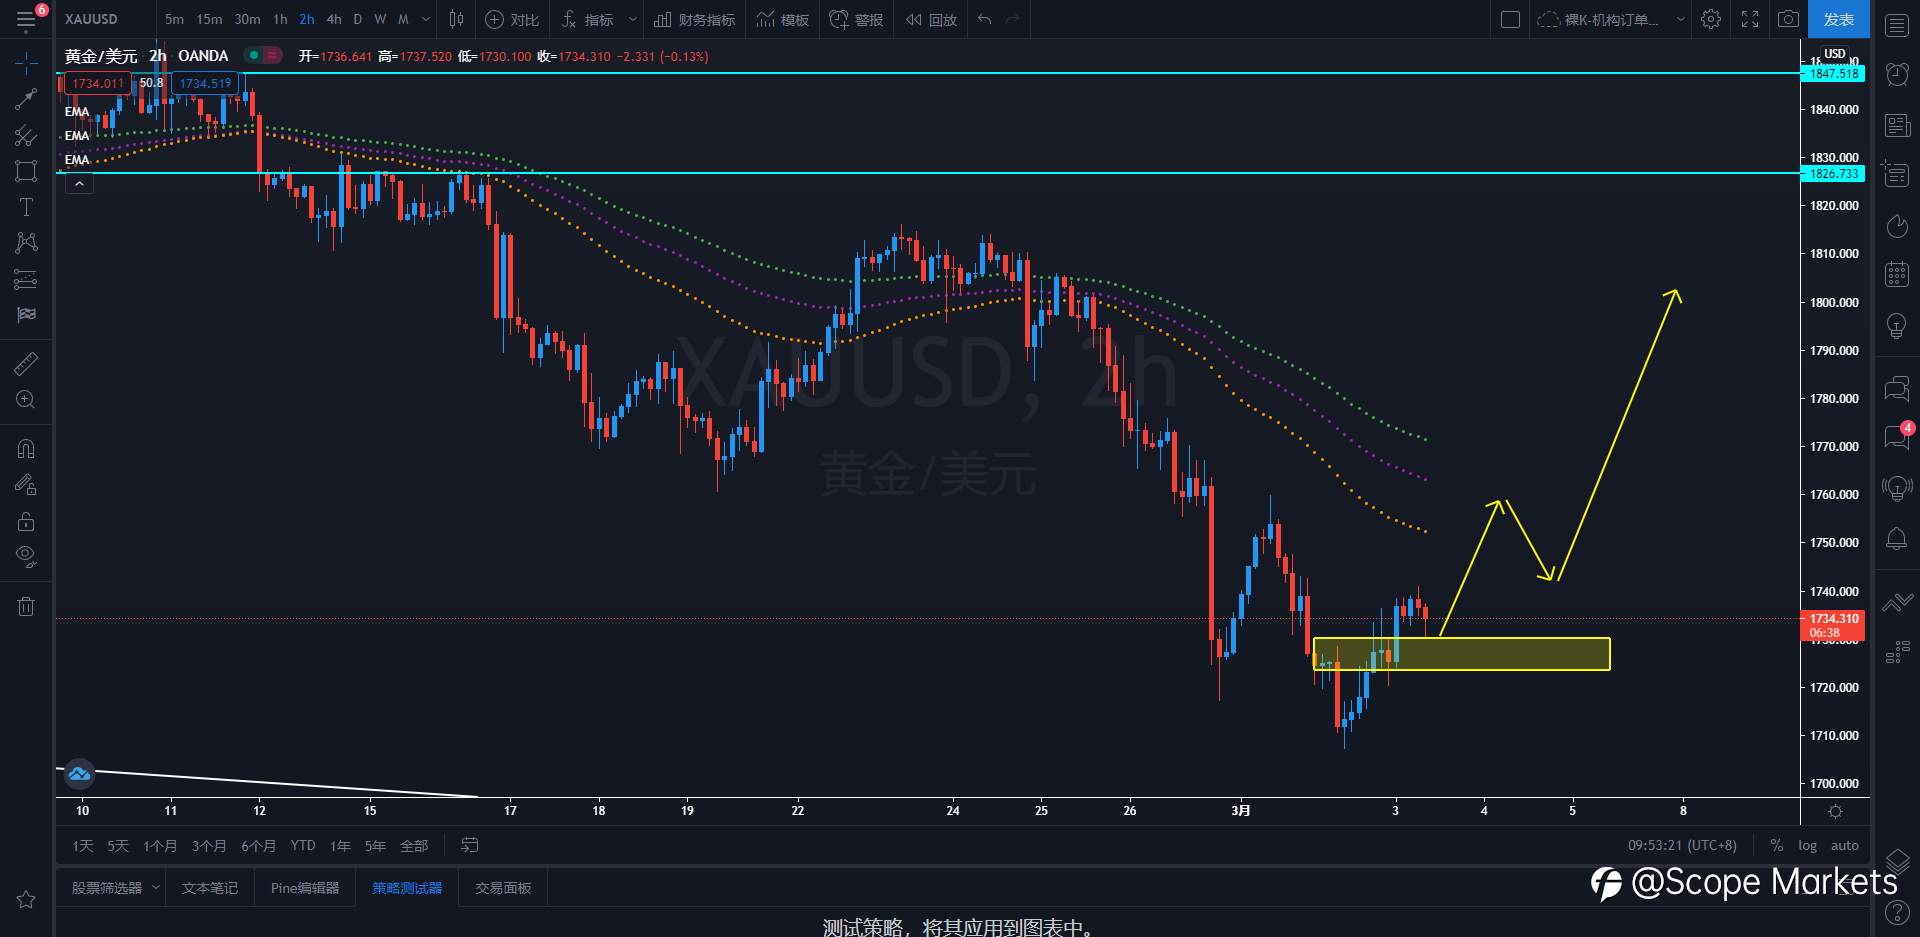
Task: Open the Pine Editor tab
Action: pos(305,888)
